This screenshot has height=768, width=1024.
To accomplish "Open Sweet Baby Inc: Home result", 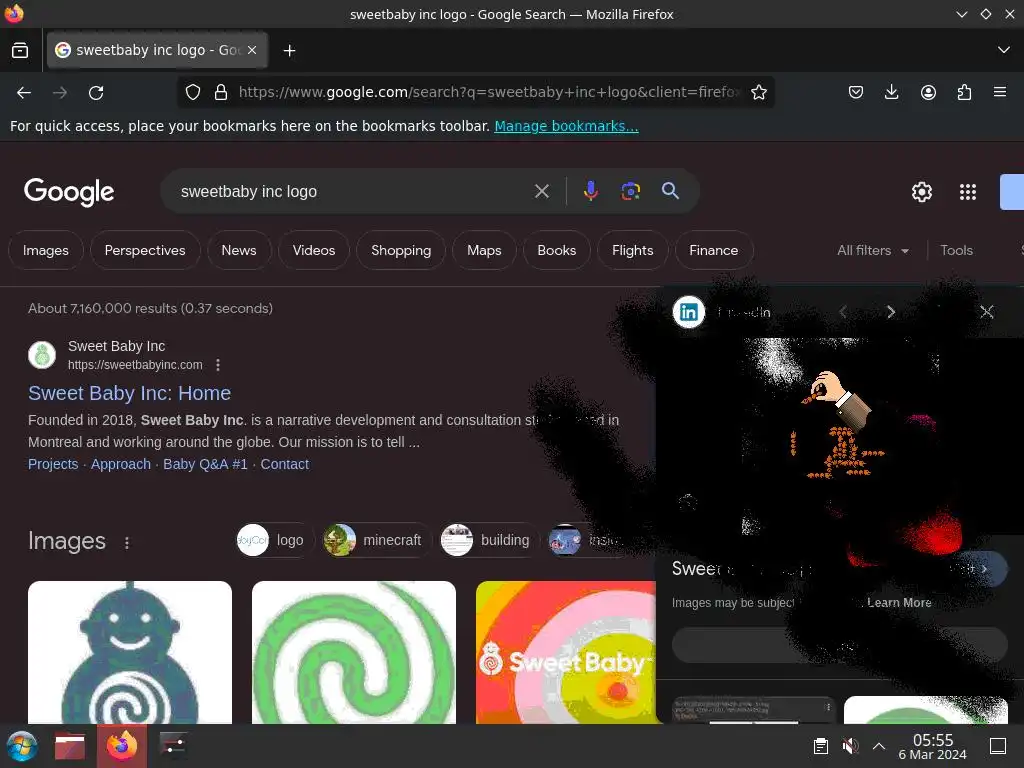I will pyautogui.click(x=129, y=393).
